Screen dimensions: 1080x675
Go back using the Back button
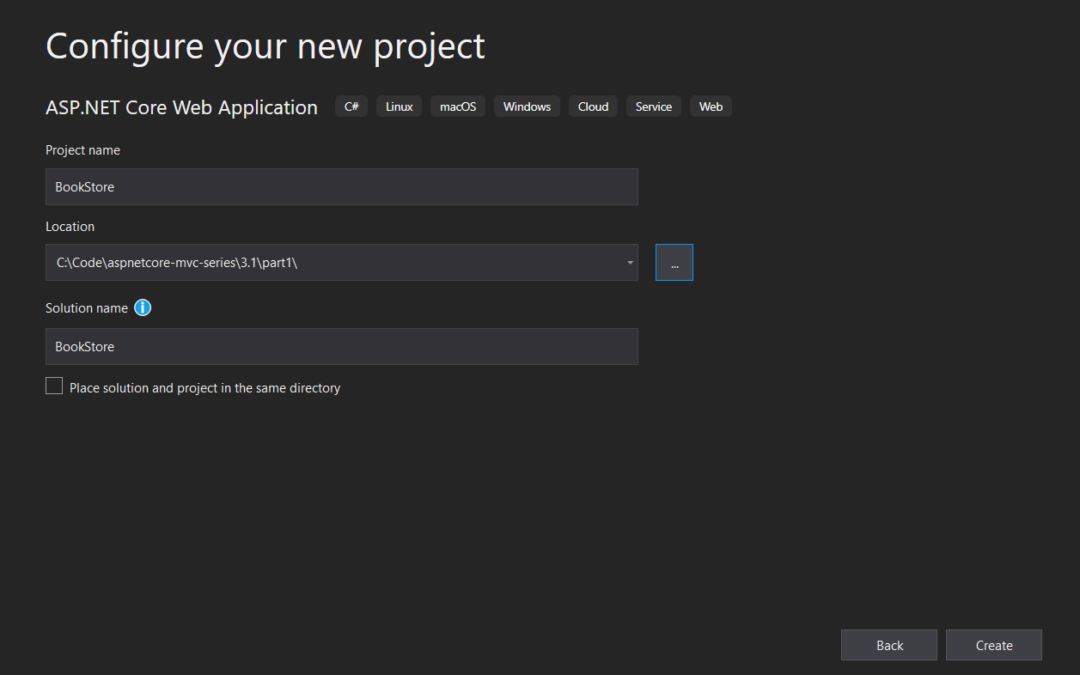(889, 645)
